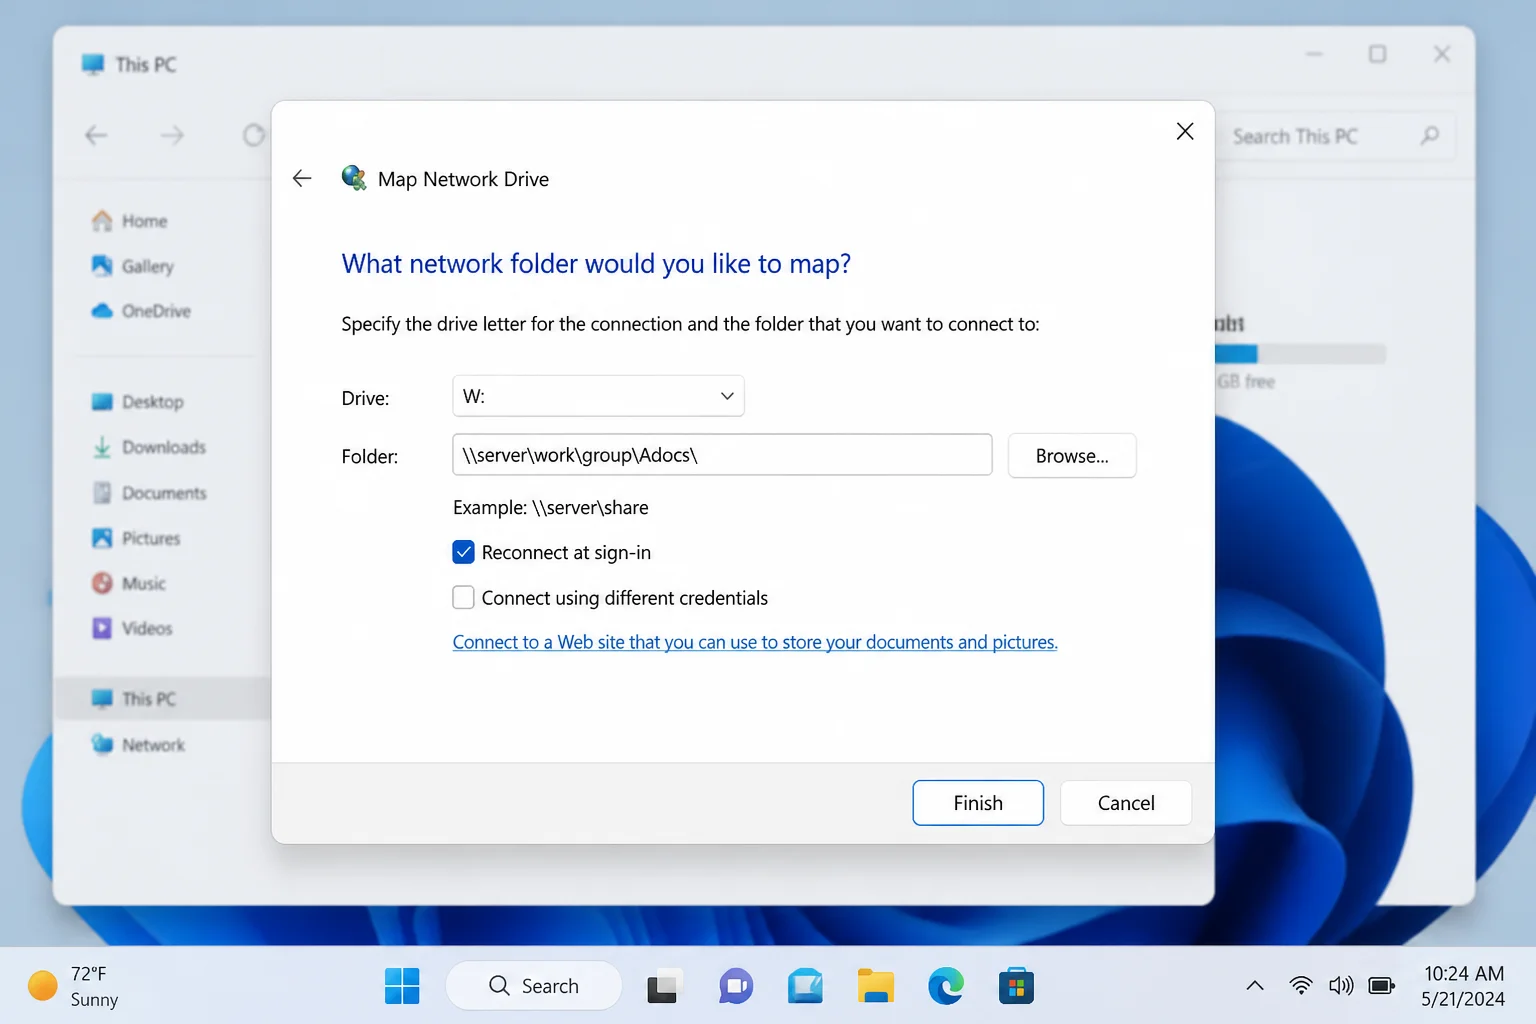The height and width of the screenshot is (1024, 1536).
Task: Open the Drive letter dropdown showing W:
Action: click(598, 396)
